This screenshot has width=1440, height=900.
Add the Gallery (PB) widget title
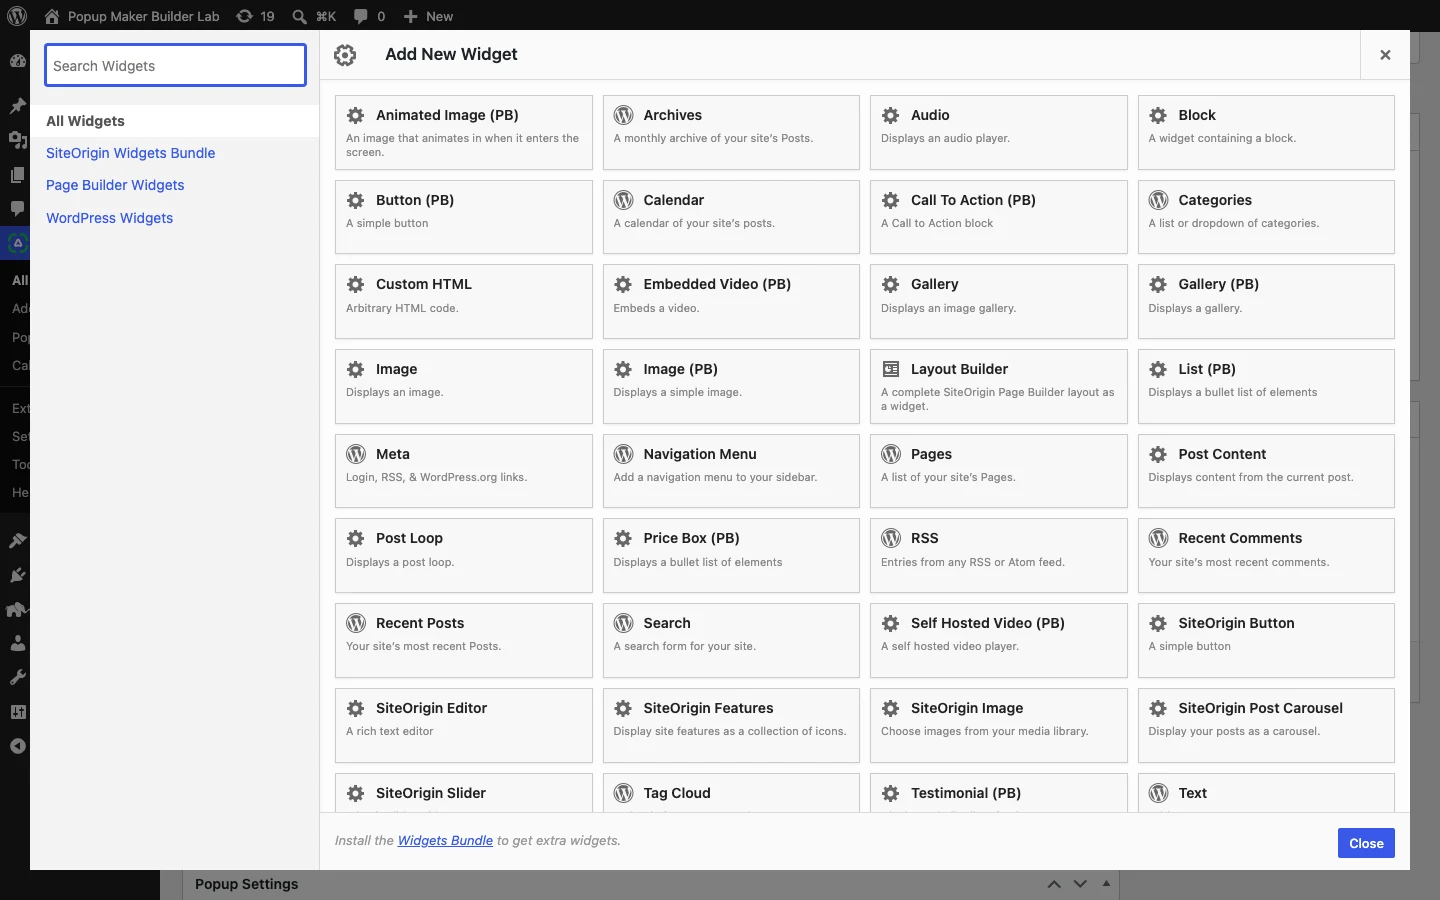click(1218, 284)
